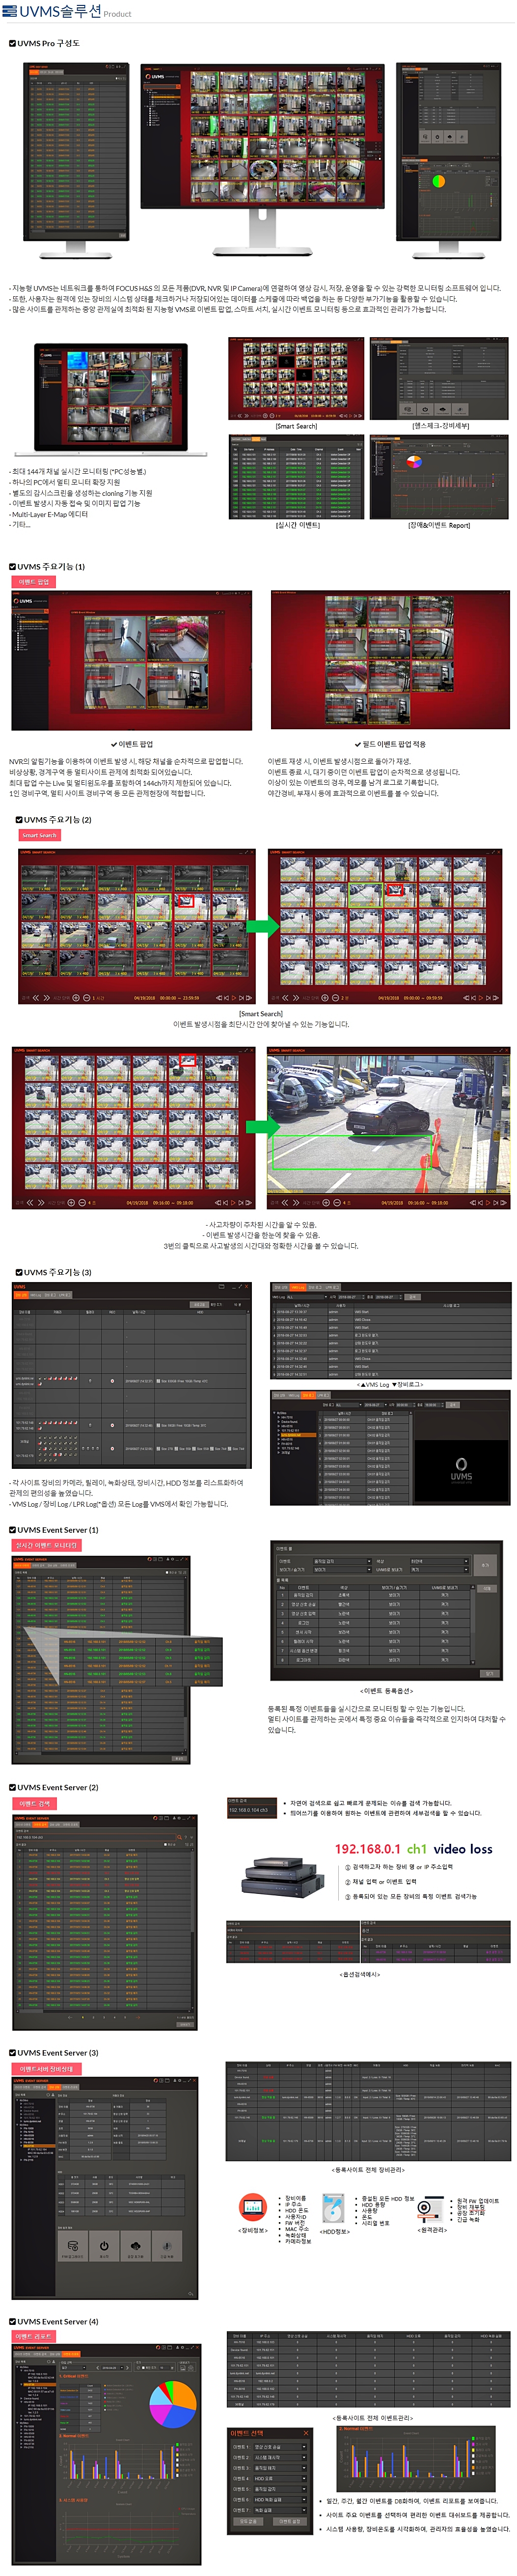Viewport: 517px width, 2576px height.
Task: Close the 이벤트 선택 dialog
Action: click(306, 2434)
